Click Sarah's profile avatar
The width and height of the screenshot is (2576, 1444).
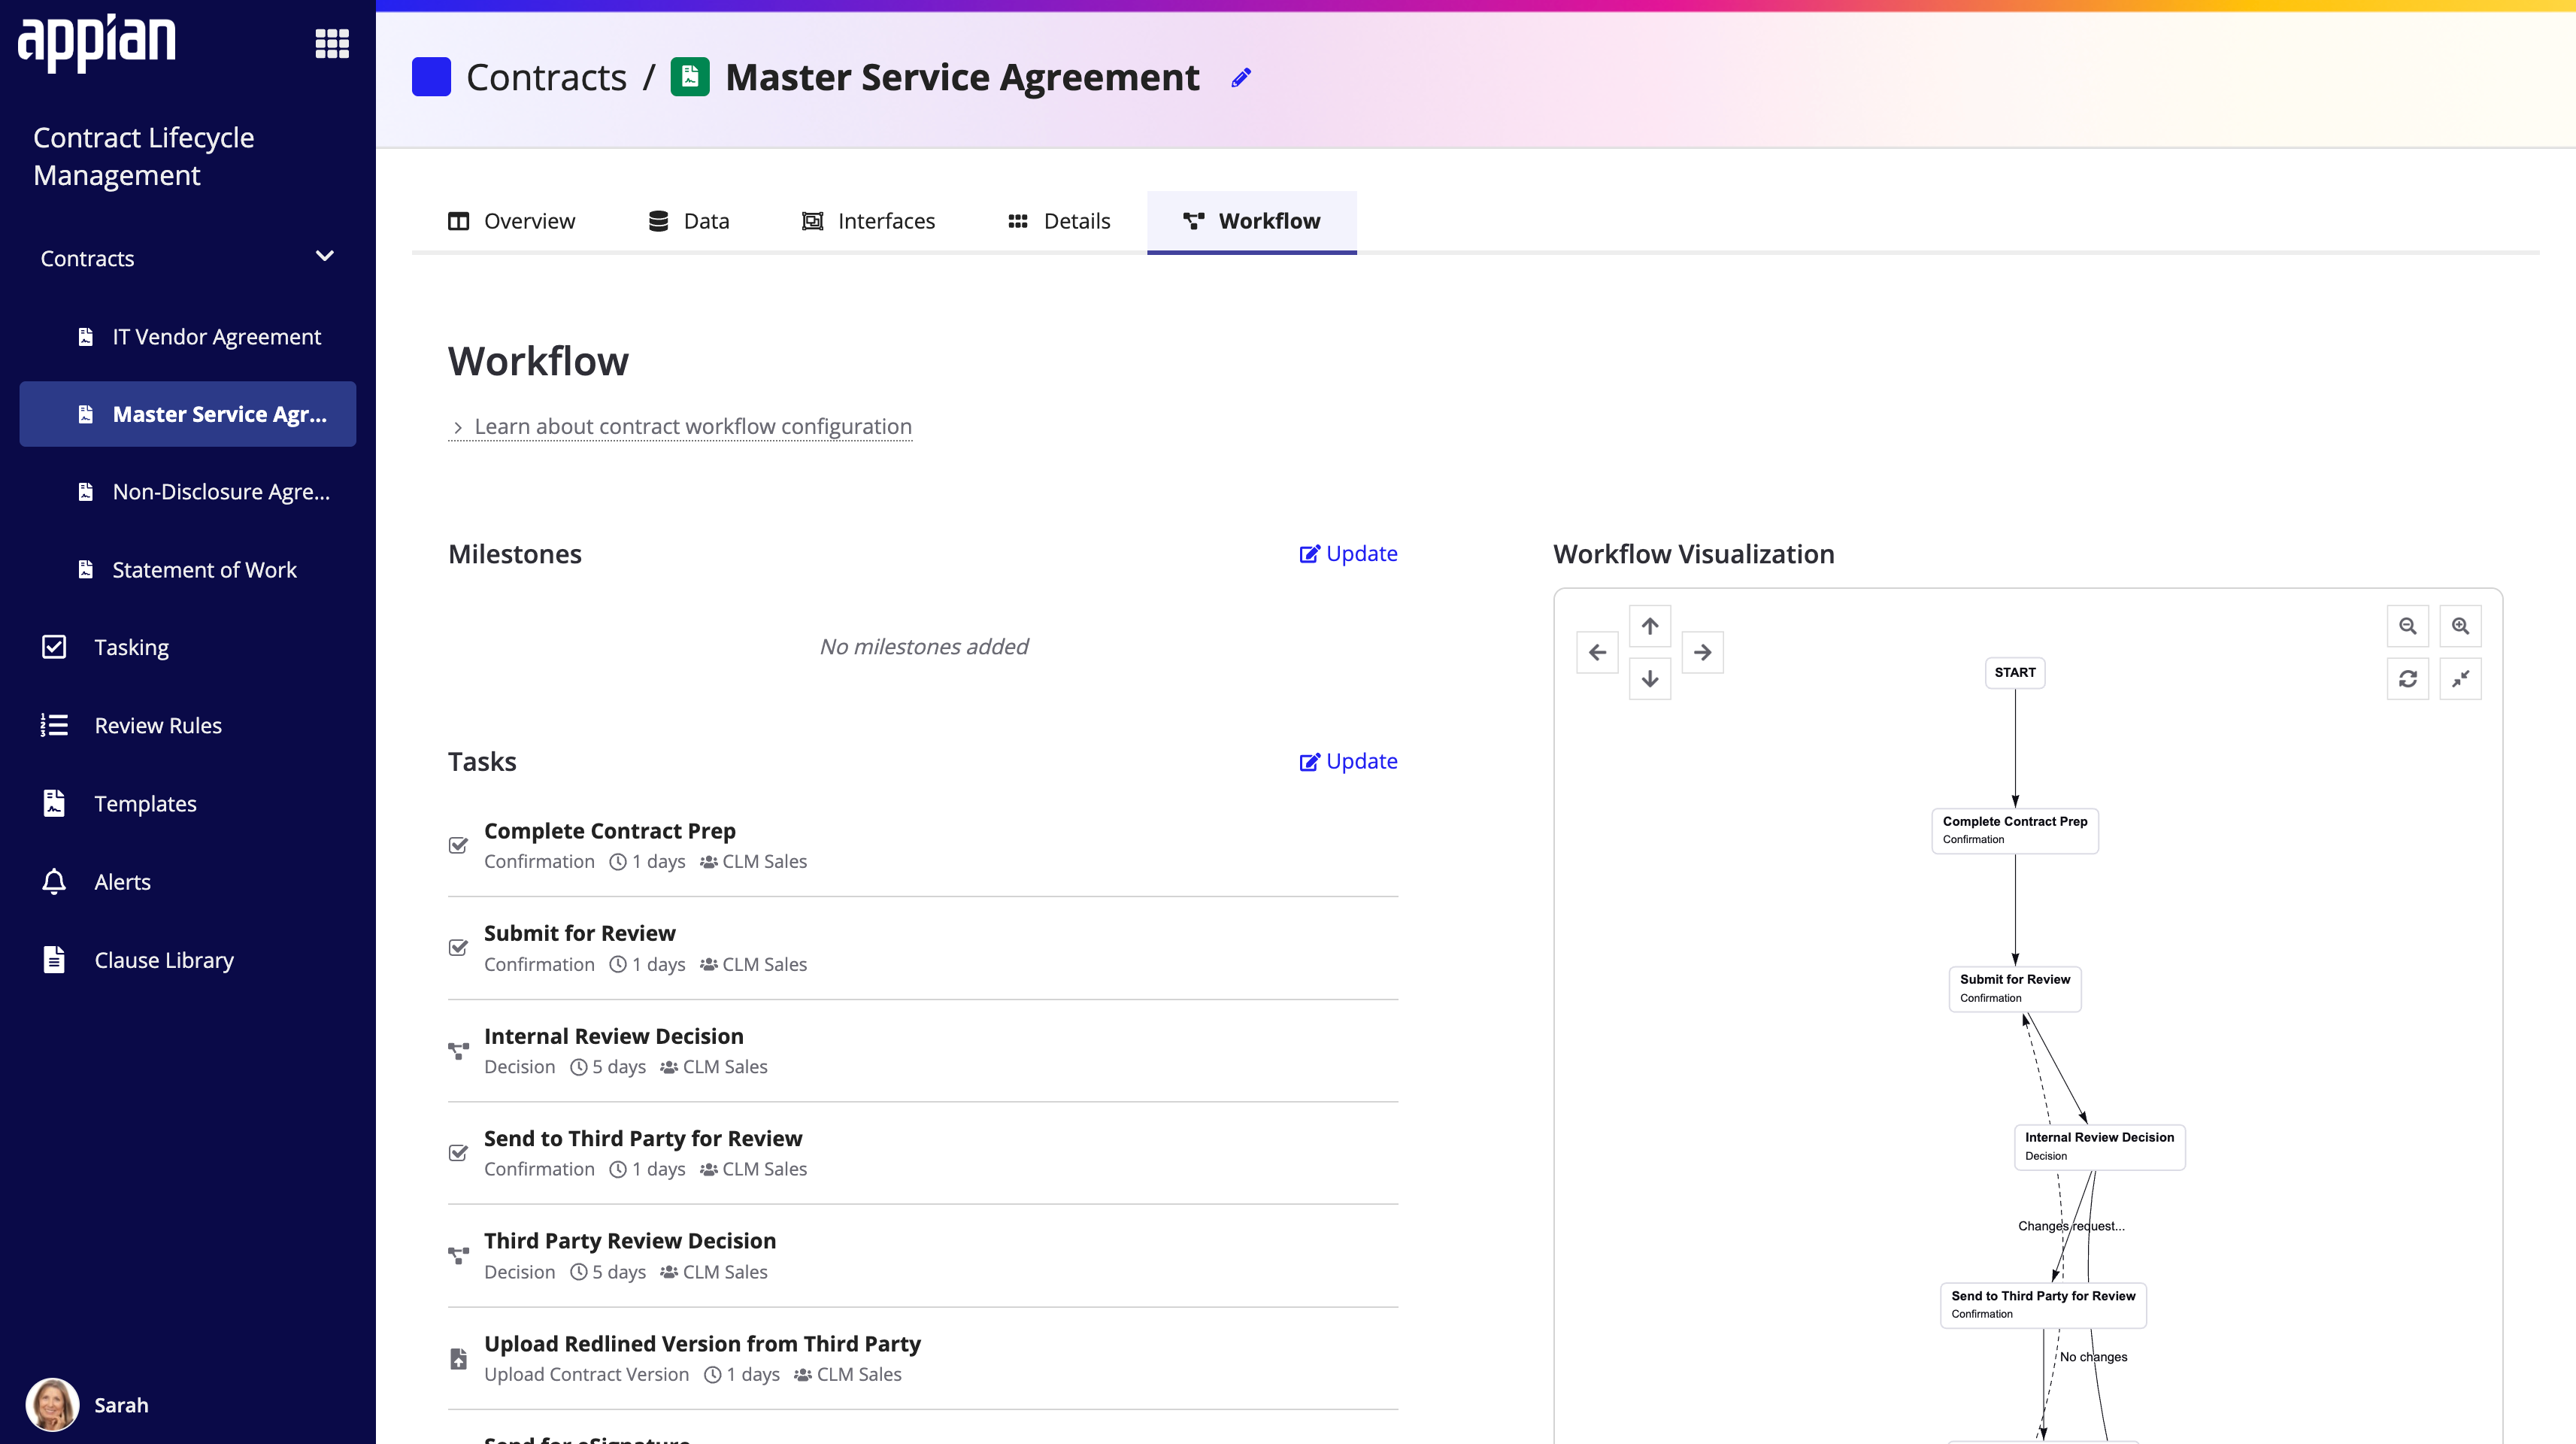(x=52, y=1404)
